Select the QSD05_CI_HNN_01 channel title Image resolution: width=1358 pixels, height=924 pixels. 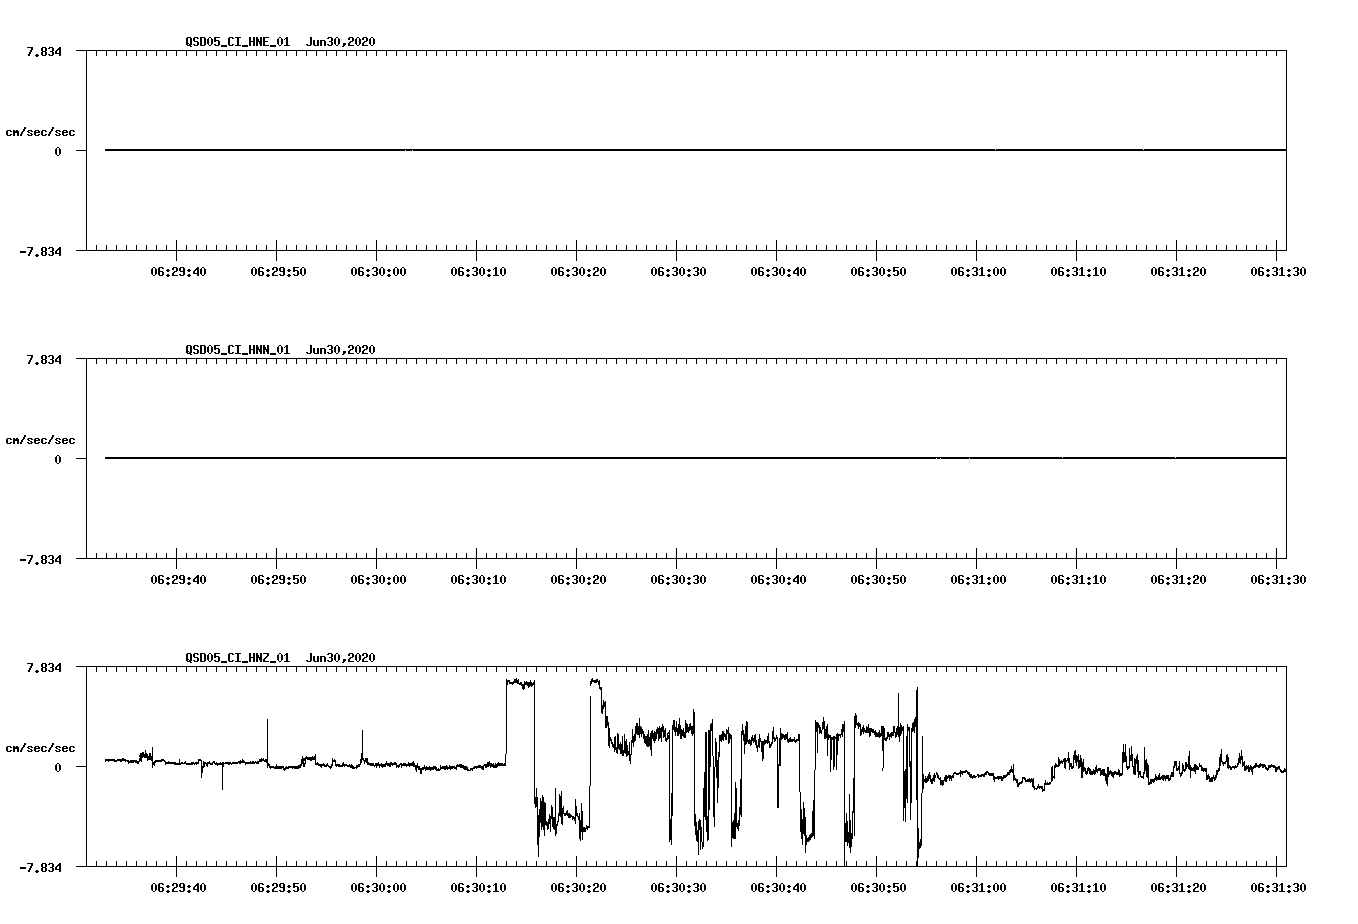[238, 350]
